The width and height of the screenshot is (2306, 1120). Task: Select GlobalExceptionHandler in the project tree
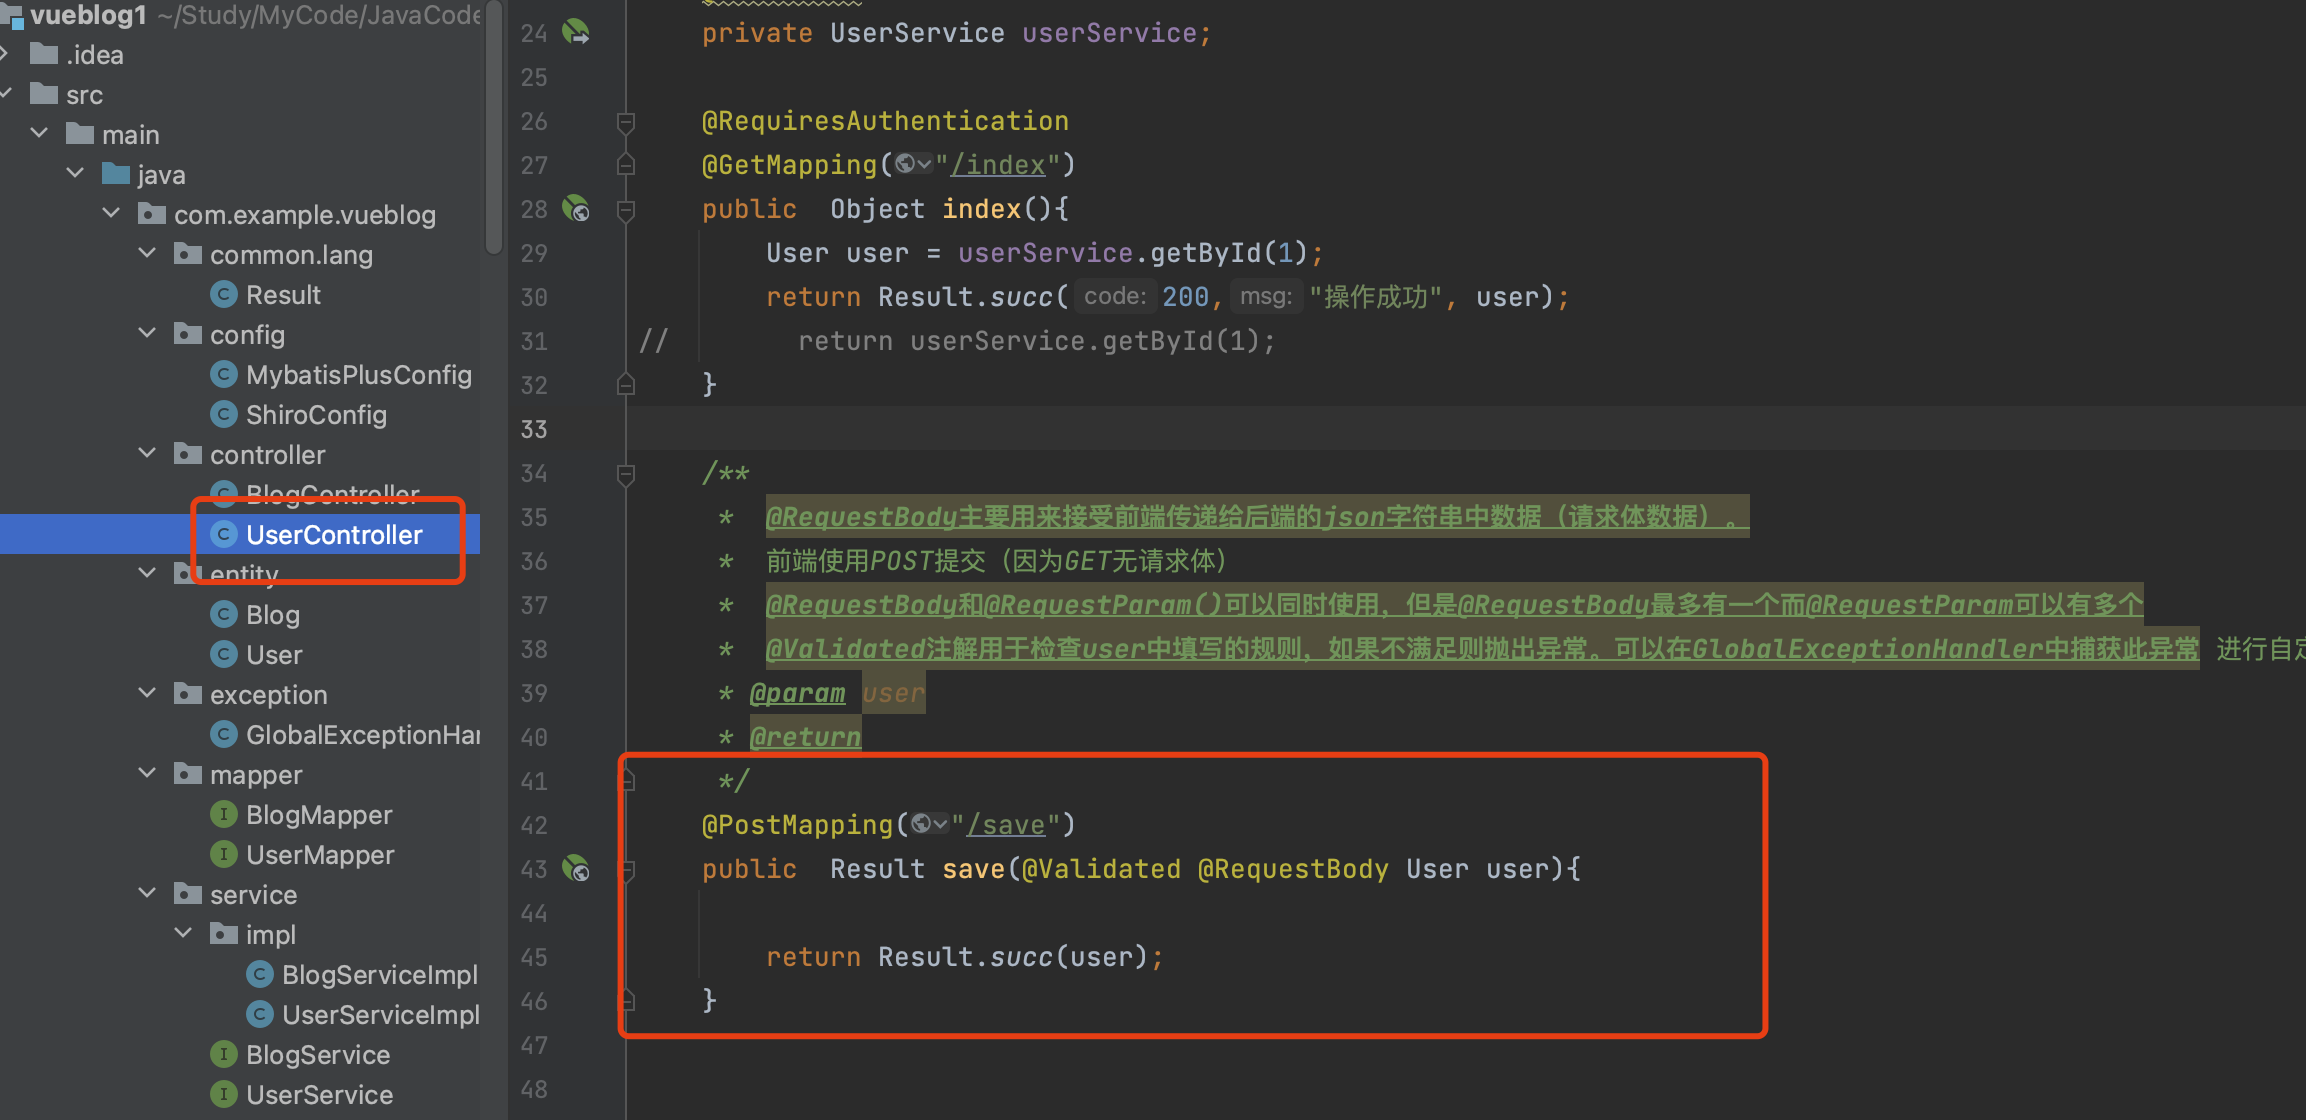coord(362,735)
